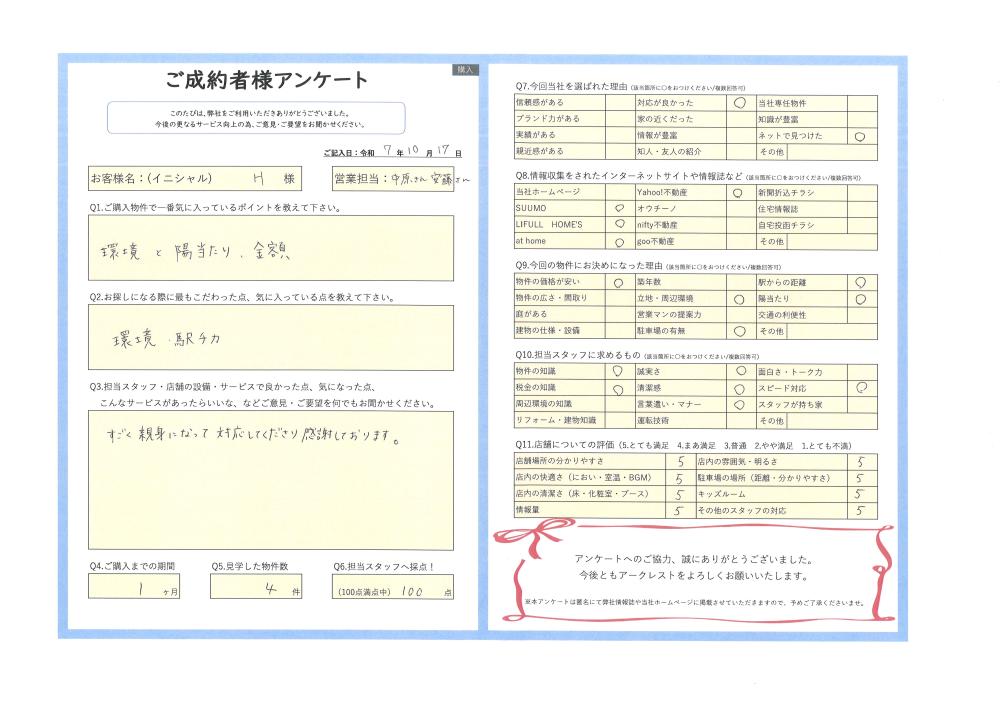Click the rating cell for キッズルーム
This screenshot has width=1000, height=707.
point(859,494)
